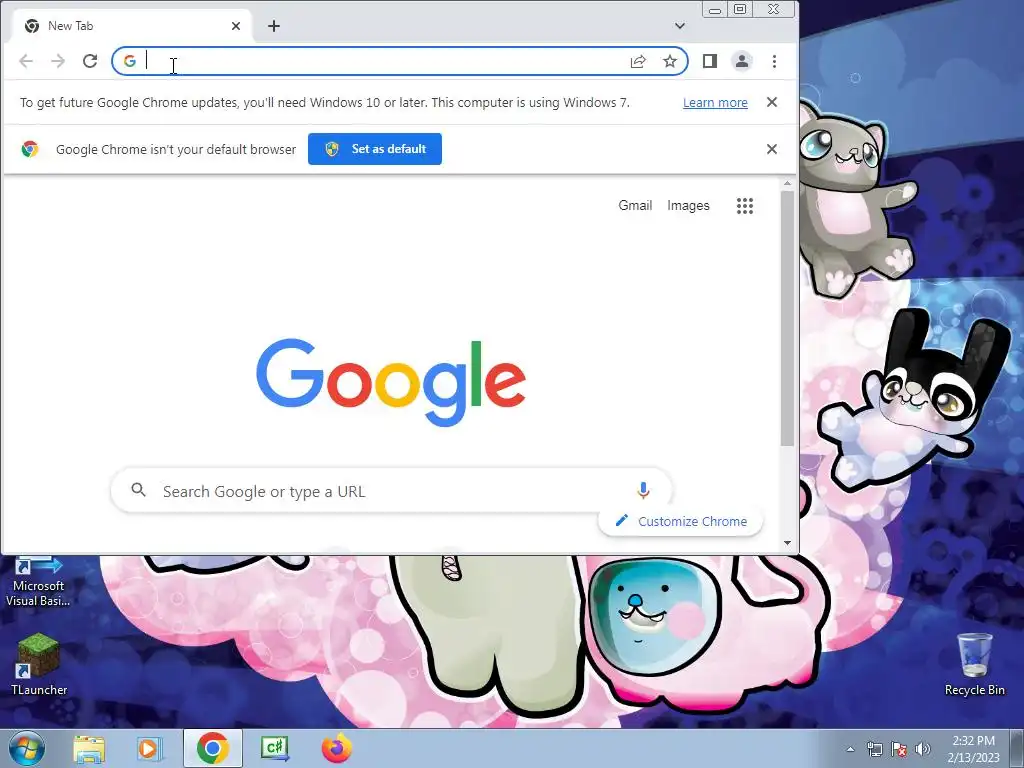Click the browser forward arrow
This screenshot has height=768, width=1024.
coord(58,61)
